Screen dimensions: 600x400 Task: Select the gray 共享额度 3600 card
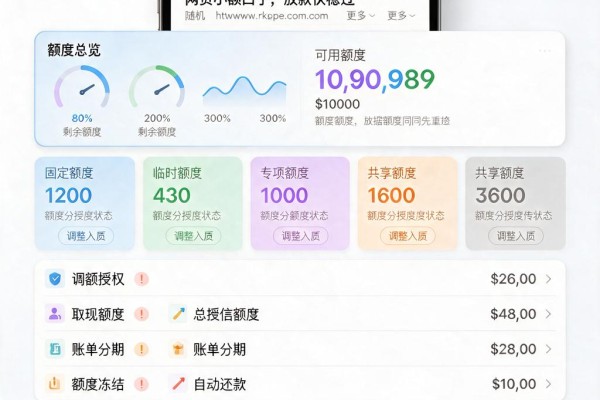tap(515, 203)
